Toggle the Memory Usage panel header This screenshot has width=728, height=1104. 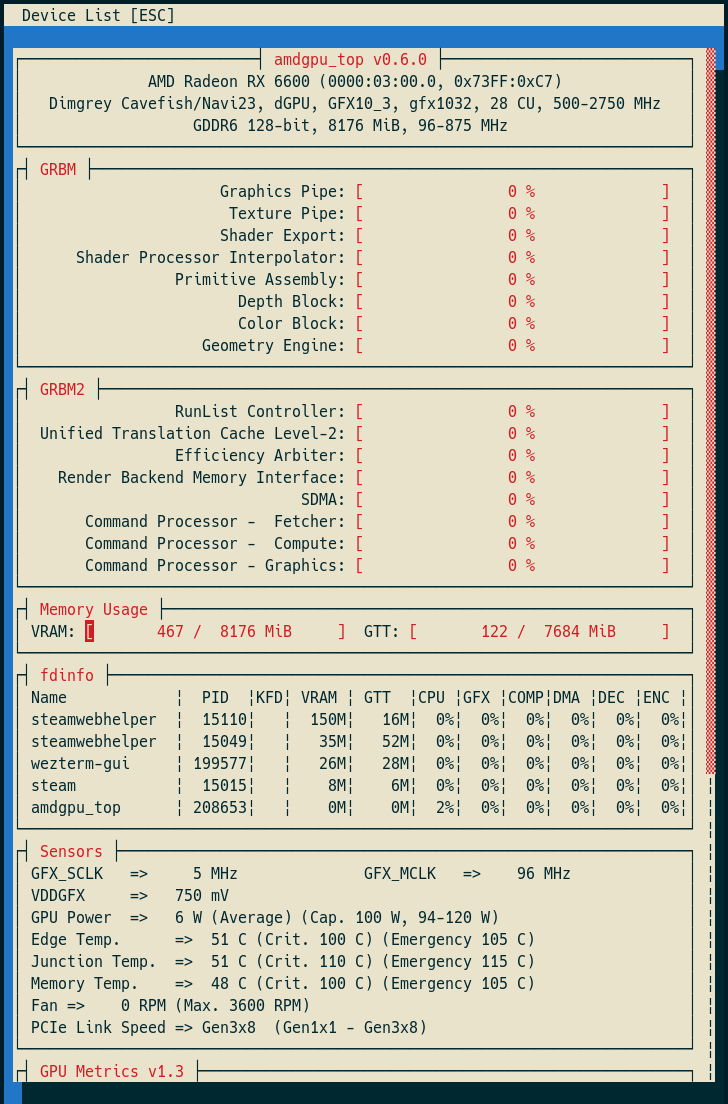(93, 610)
